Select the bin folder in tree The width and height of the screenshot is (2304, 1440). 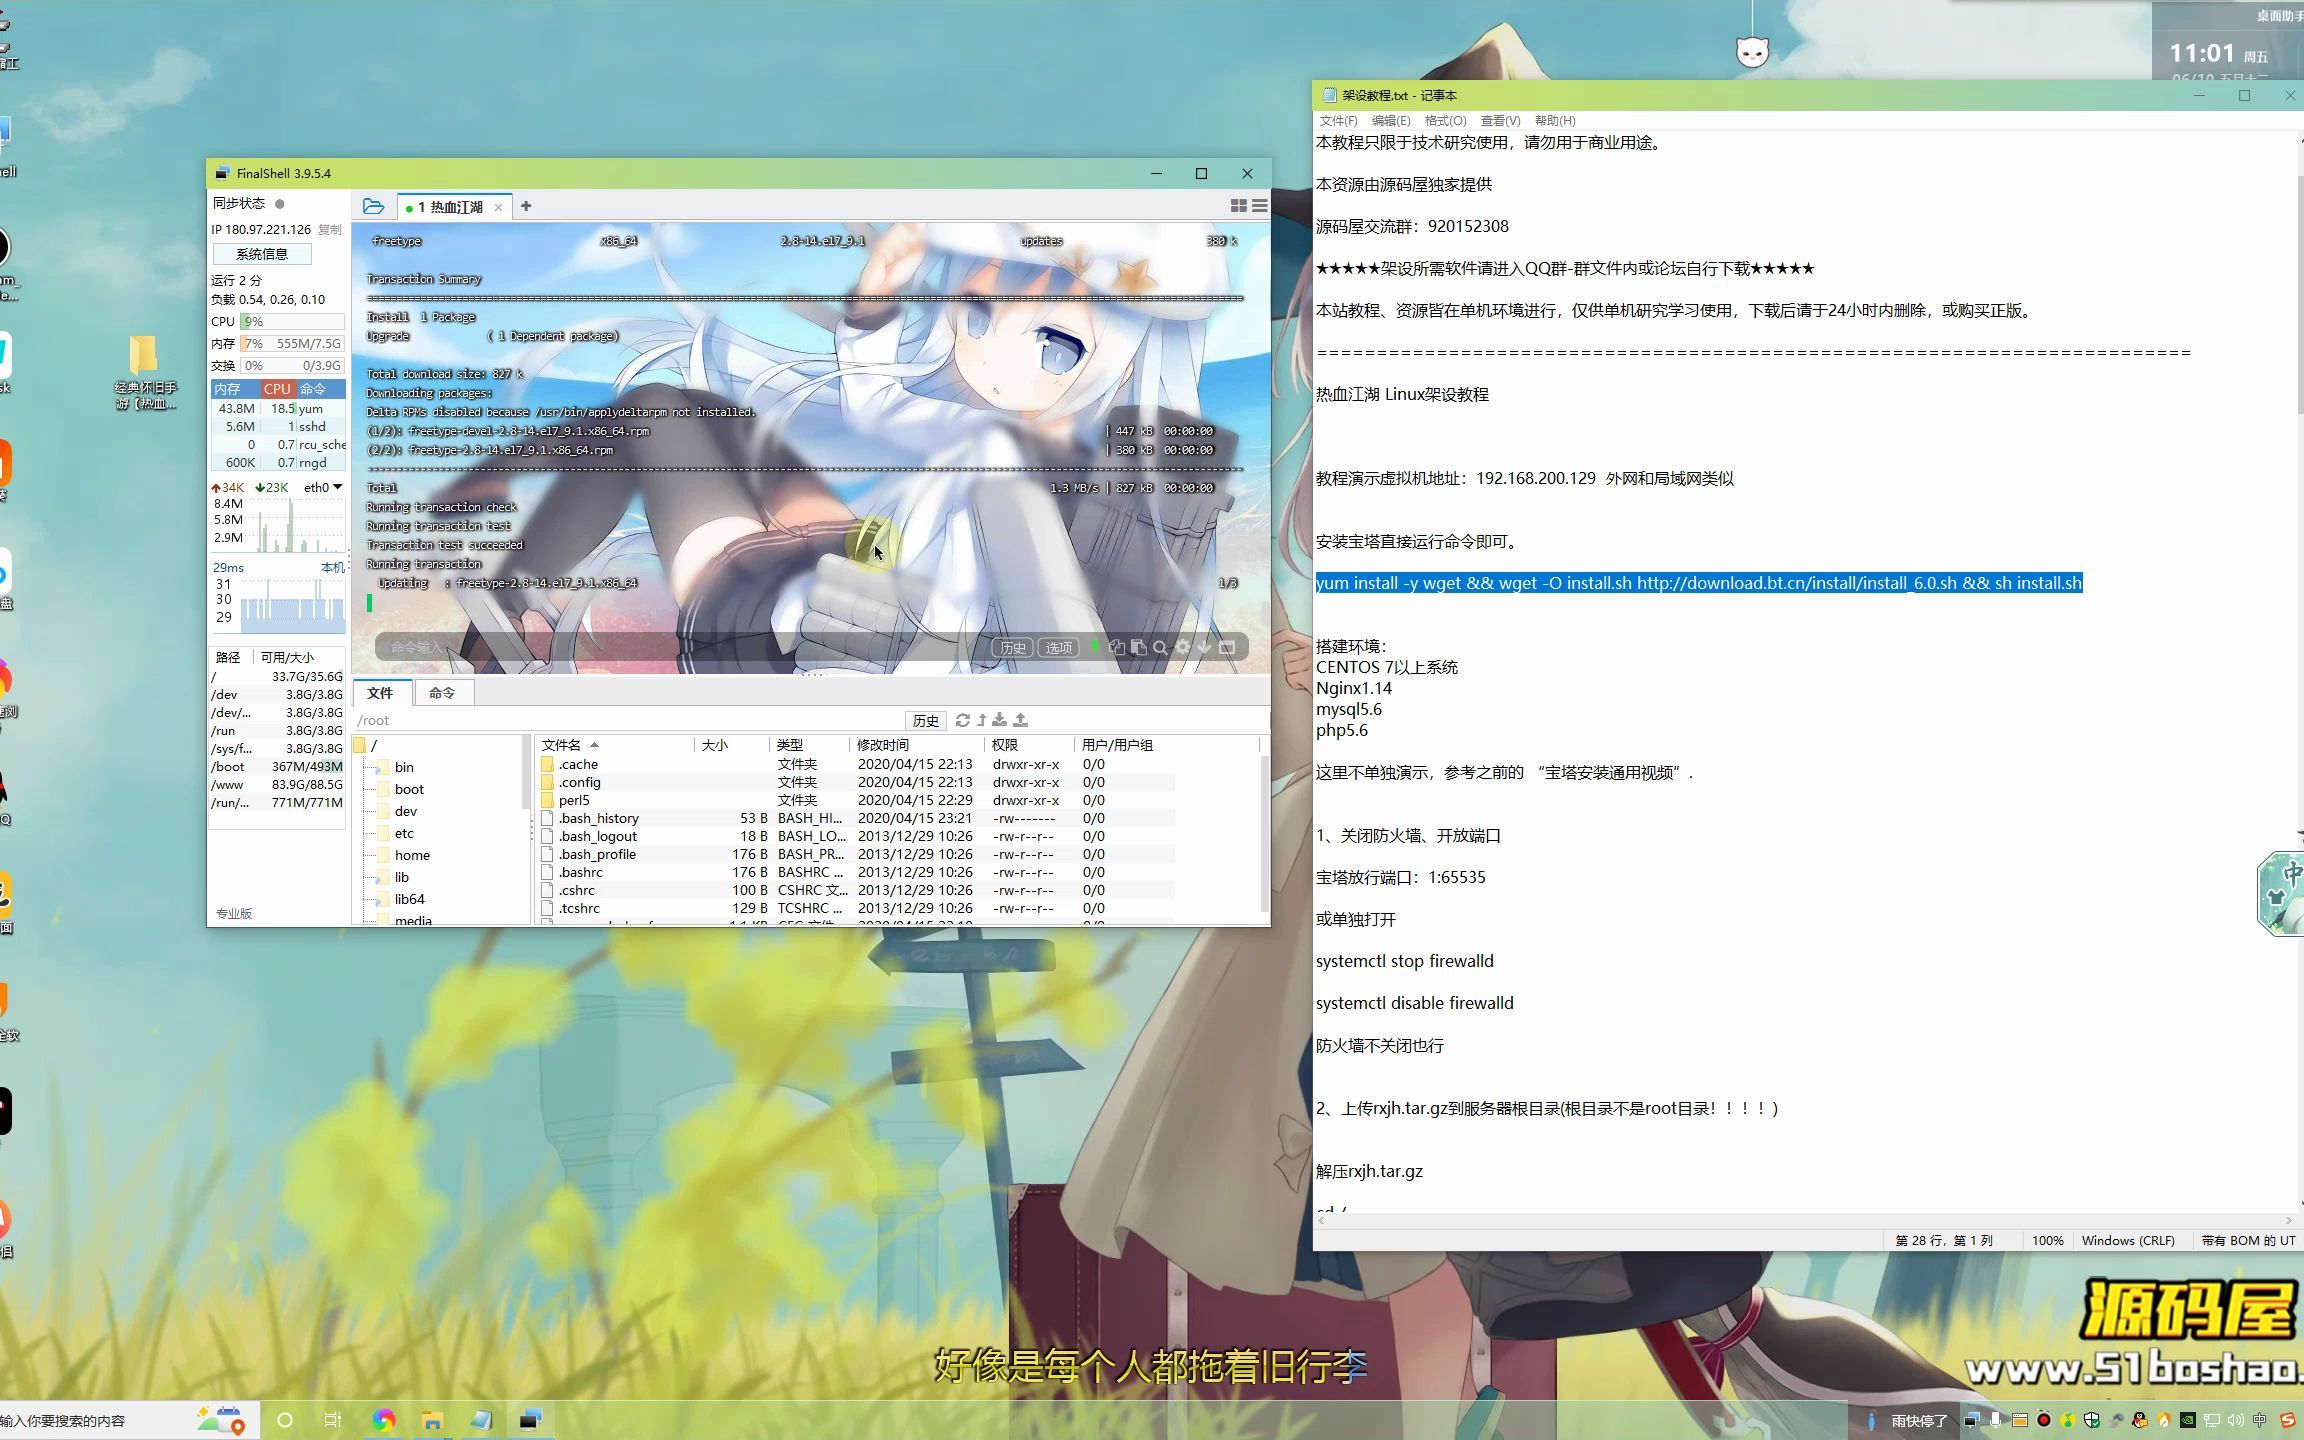[404, 767]
